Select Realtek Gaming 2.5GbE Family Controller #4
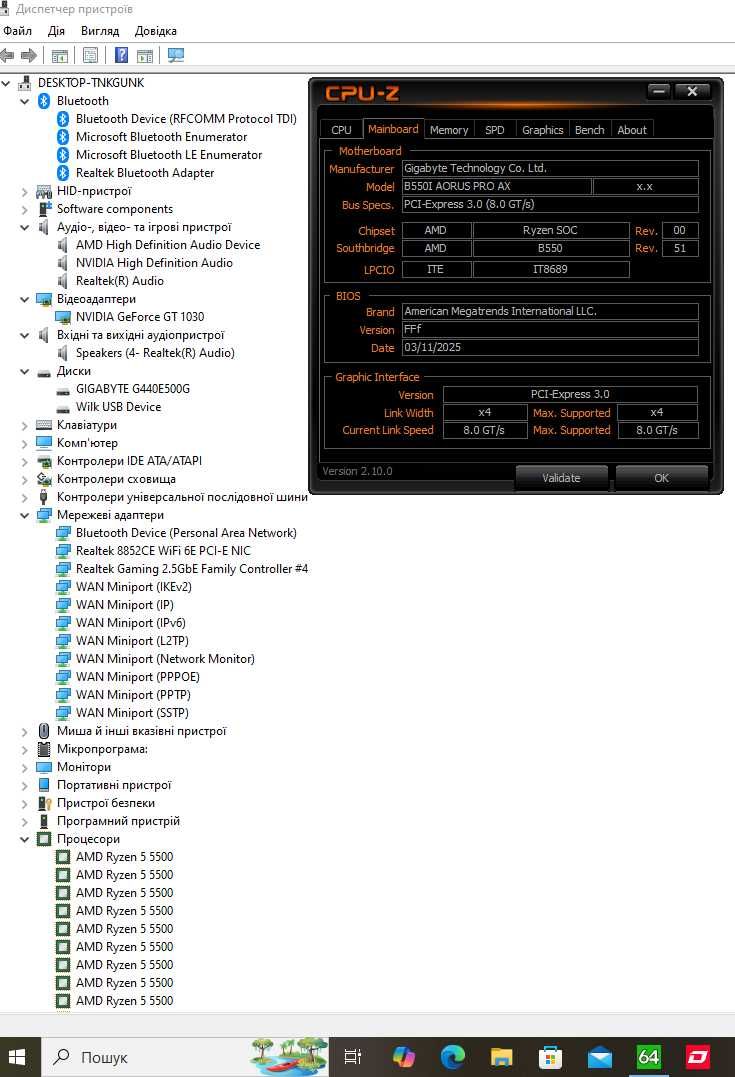 tap(192, 569)
